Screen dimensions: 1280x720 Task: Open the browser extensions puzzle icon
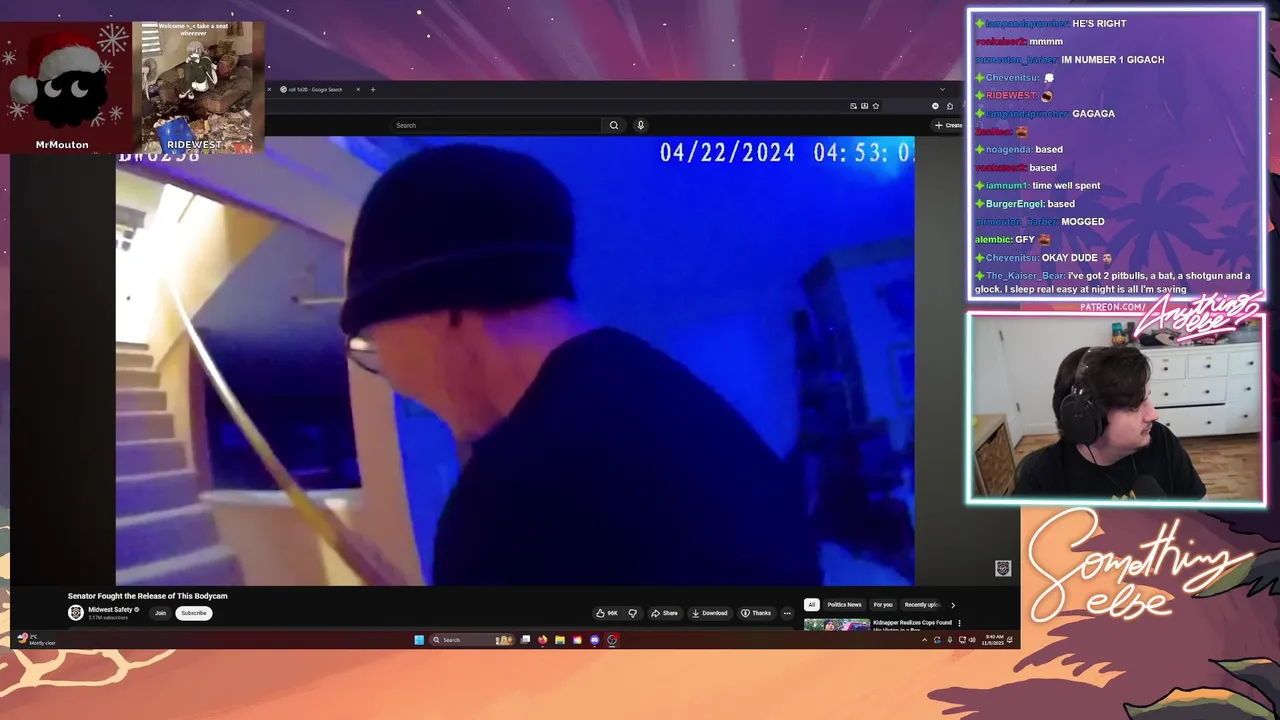click(x=950, y=106)
